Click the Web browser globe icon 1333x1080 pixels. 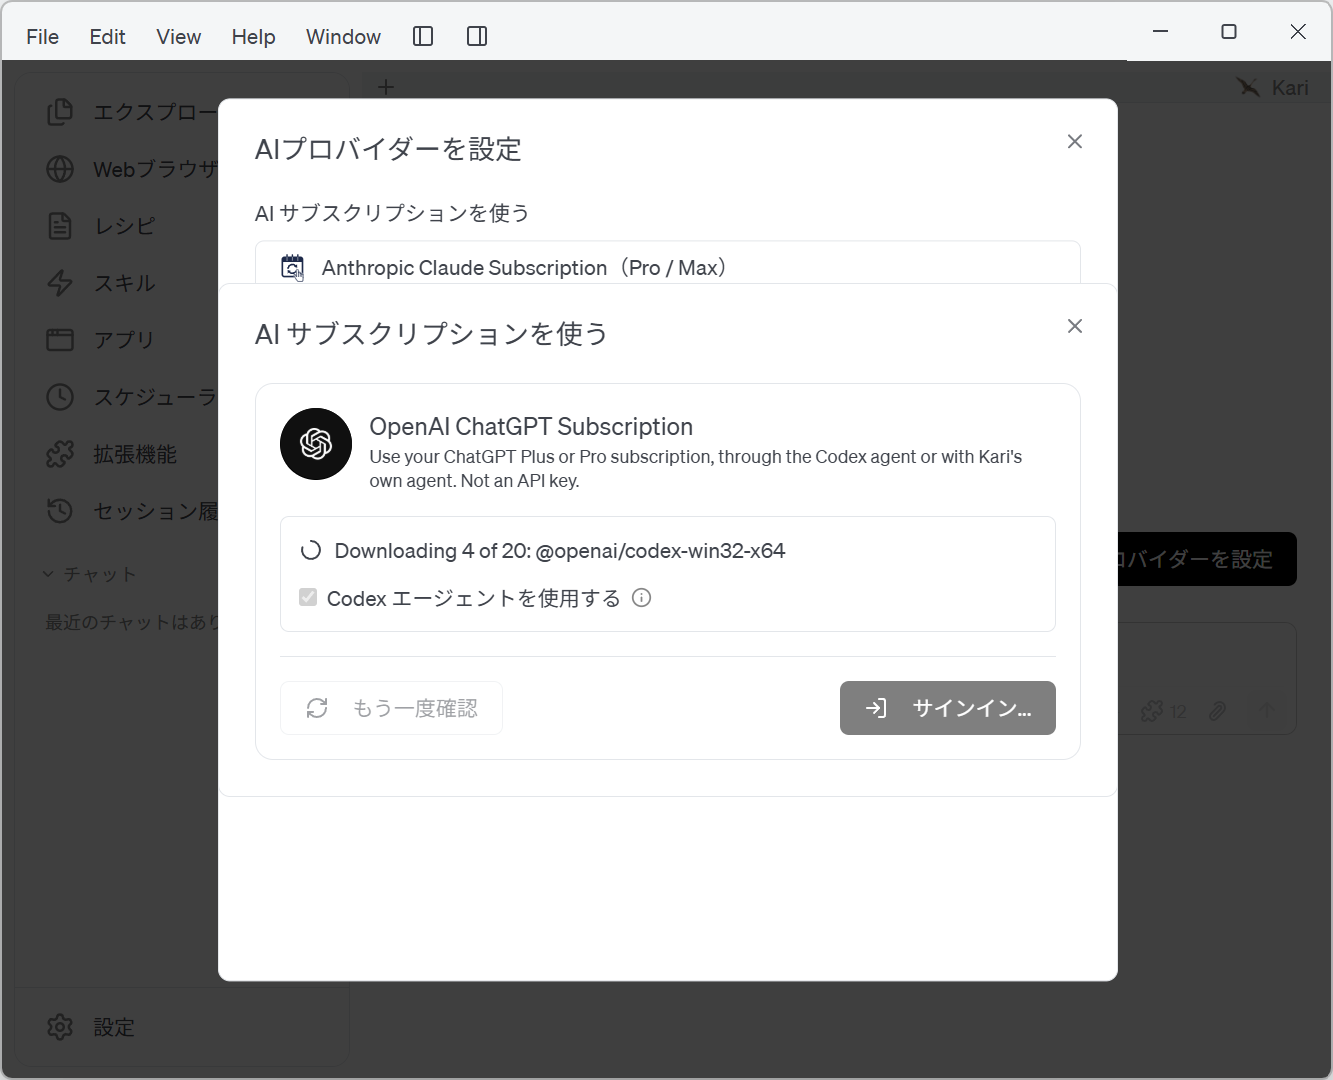(x=60, y=169)
